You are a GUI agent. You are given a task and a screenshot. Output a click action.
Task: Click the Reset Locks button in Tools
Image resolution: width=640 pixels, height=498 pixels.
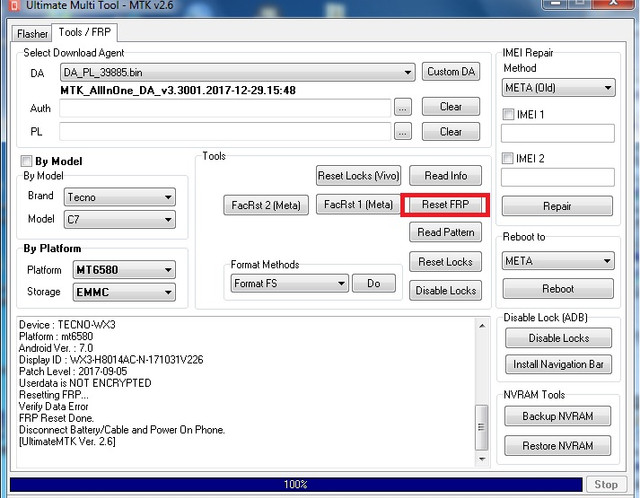(445, 262)
